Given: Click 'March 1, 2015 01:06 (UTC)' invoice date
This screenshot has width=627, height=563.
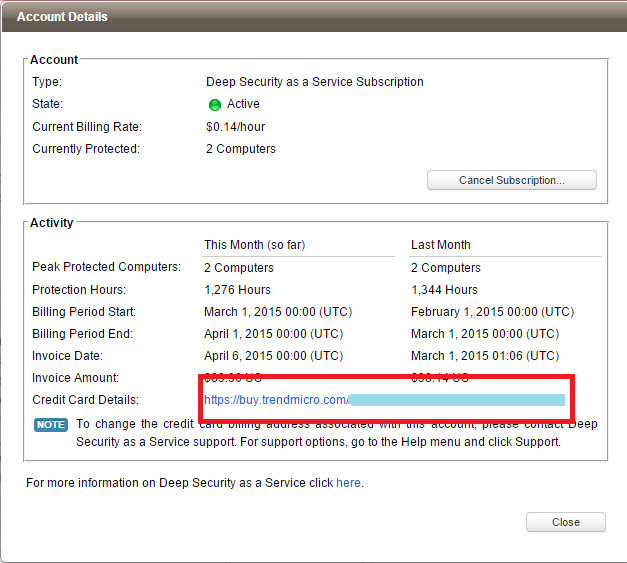Looking at the screenshot, I should coord(485,355).
